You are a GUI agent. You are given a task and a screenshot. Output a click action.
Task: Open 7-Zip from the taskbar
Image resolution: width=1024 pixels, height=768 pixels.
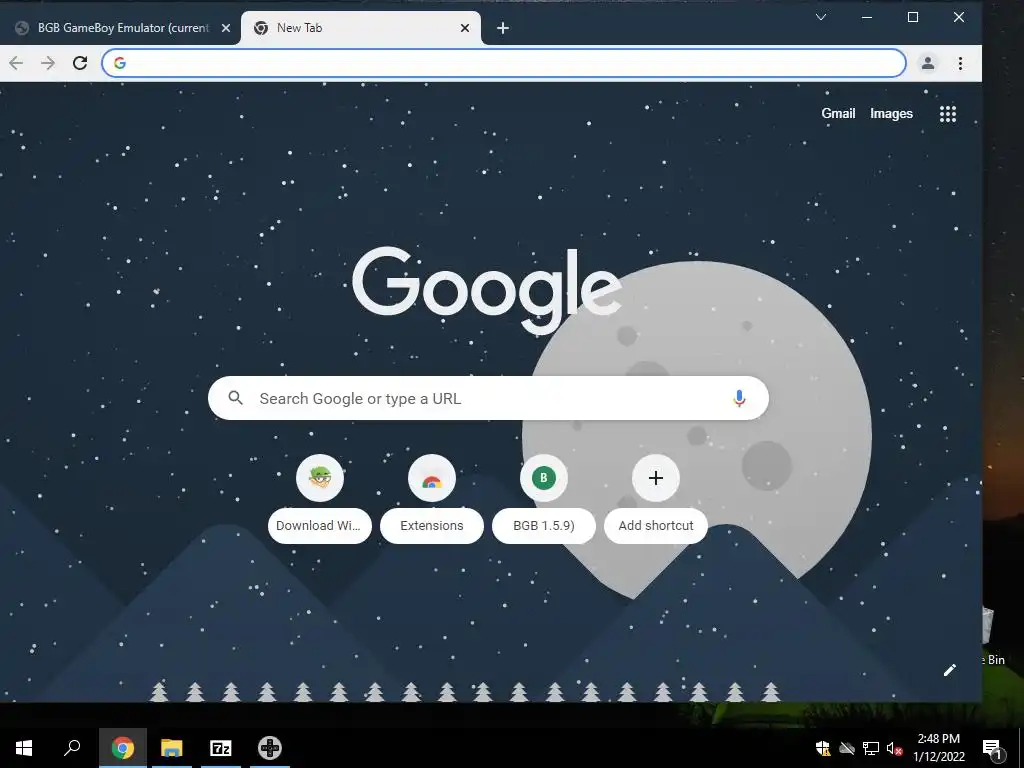pyautogui.click(x=221, y=748)
